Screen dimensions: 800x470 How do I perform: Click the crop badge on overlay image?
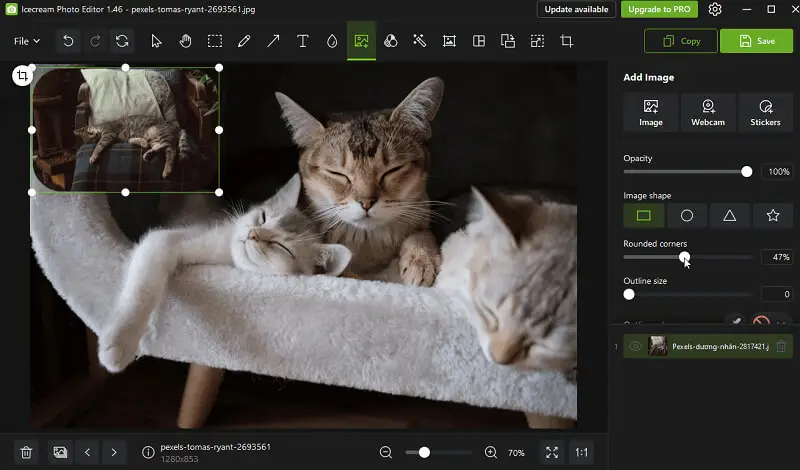click(x=22, y=76)
